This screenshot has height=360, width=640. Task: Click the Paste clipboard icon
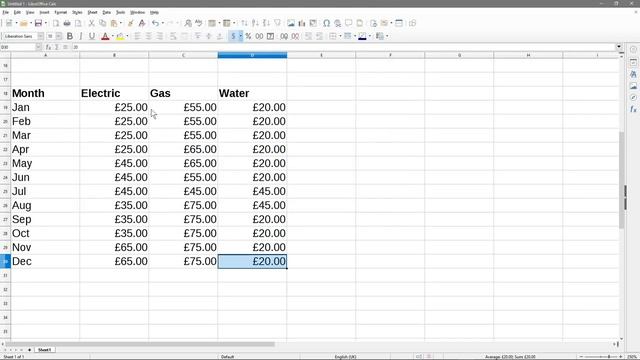click(114, 23)
